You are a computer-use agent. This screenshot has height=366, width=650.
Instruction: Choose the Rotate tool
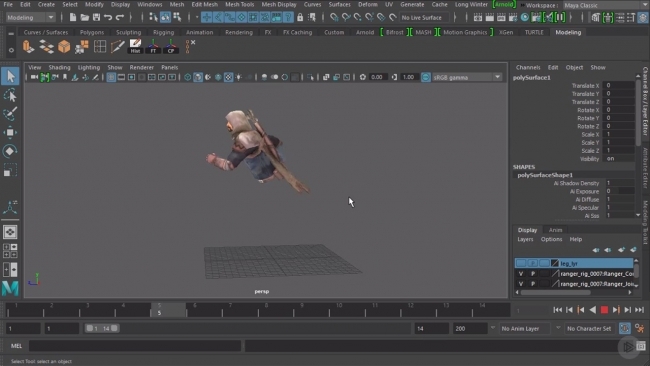coord(10,151)
